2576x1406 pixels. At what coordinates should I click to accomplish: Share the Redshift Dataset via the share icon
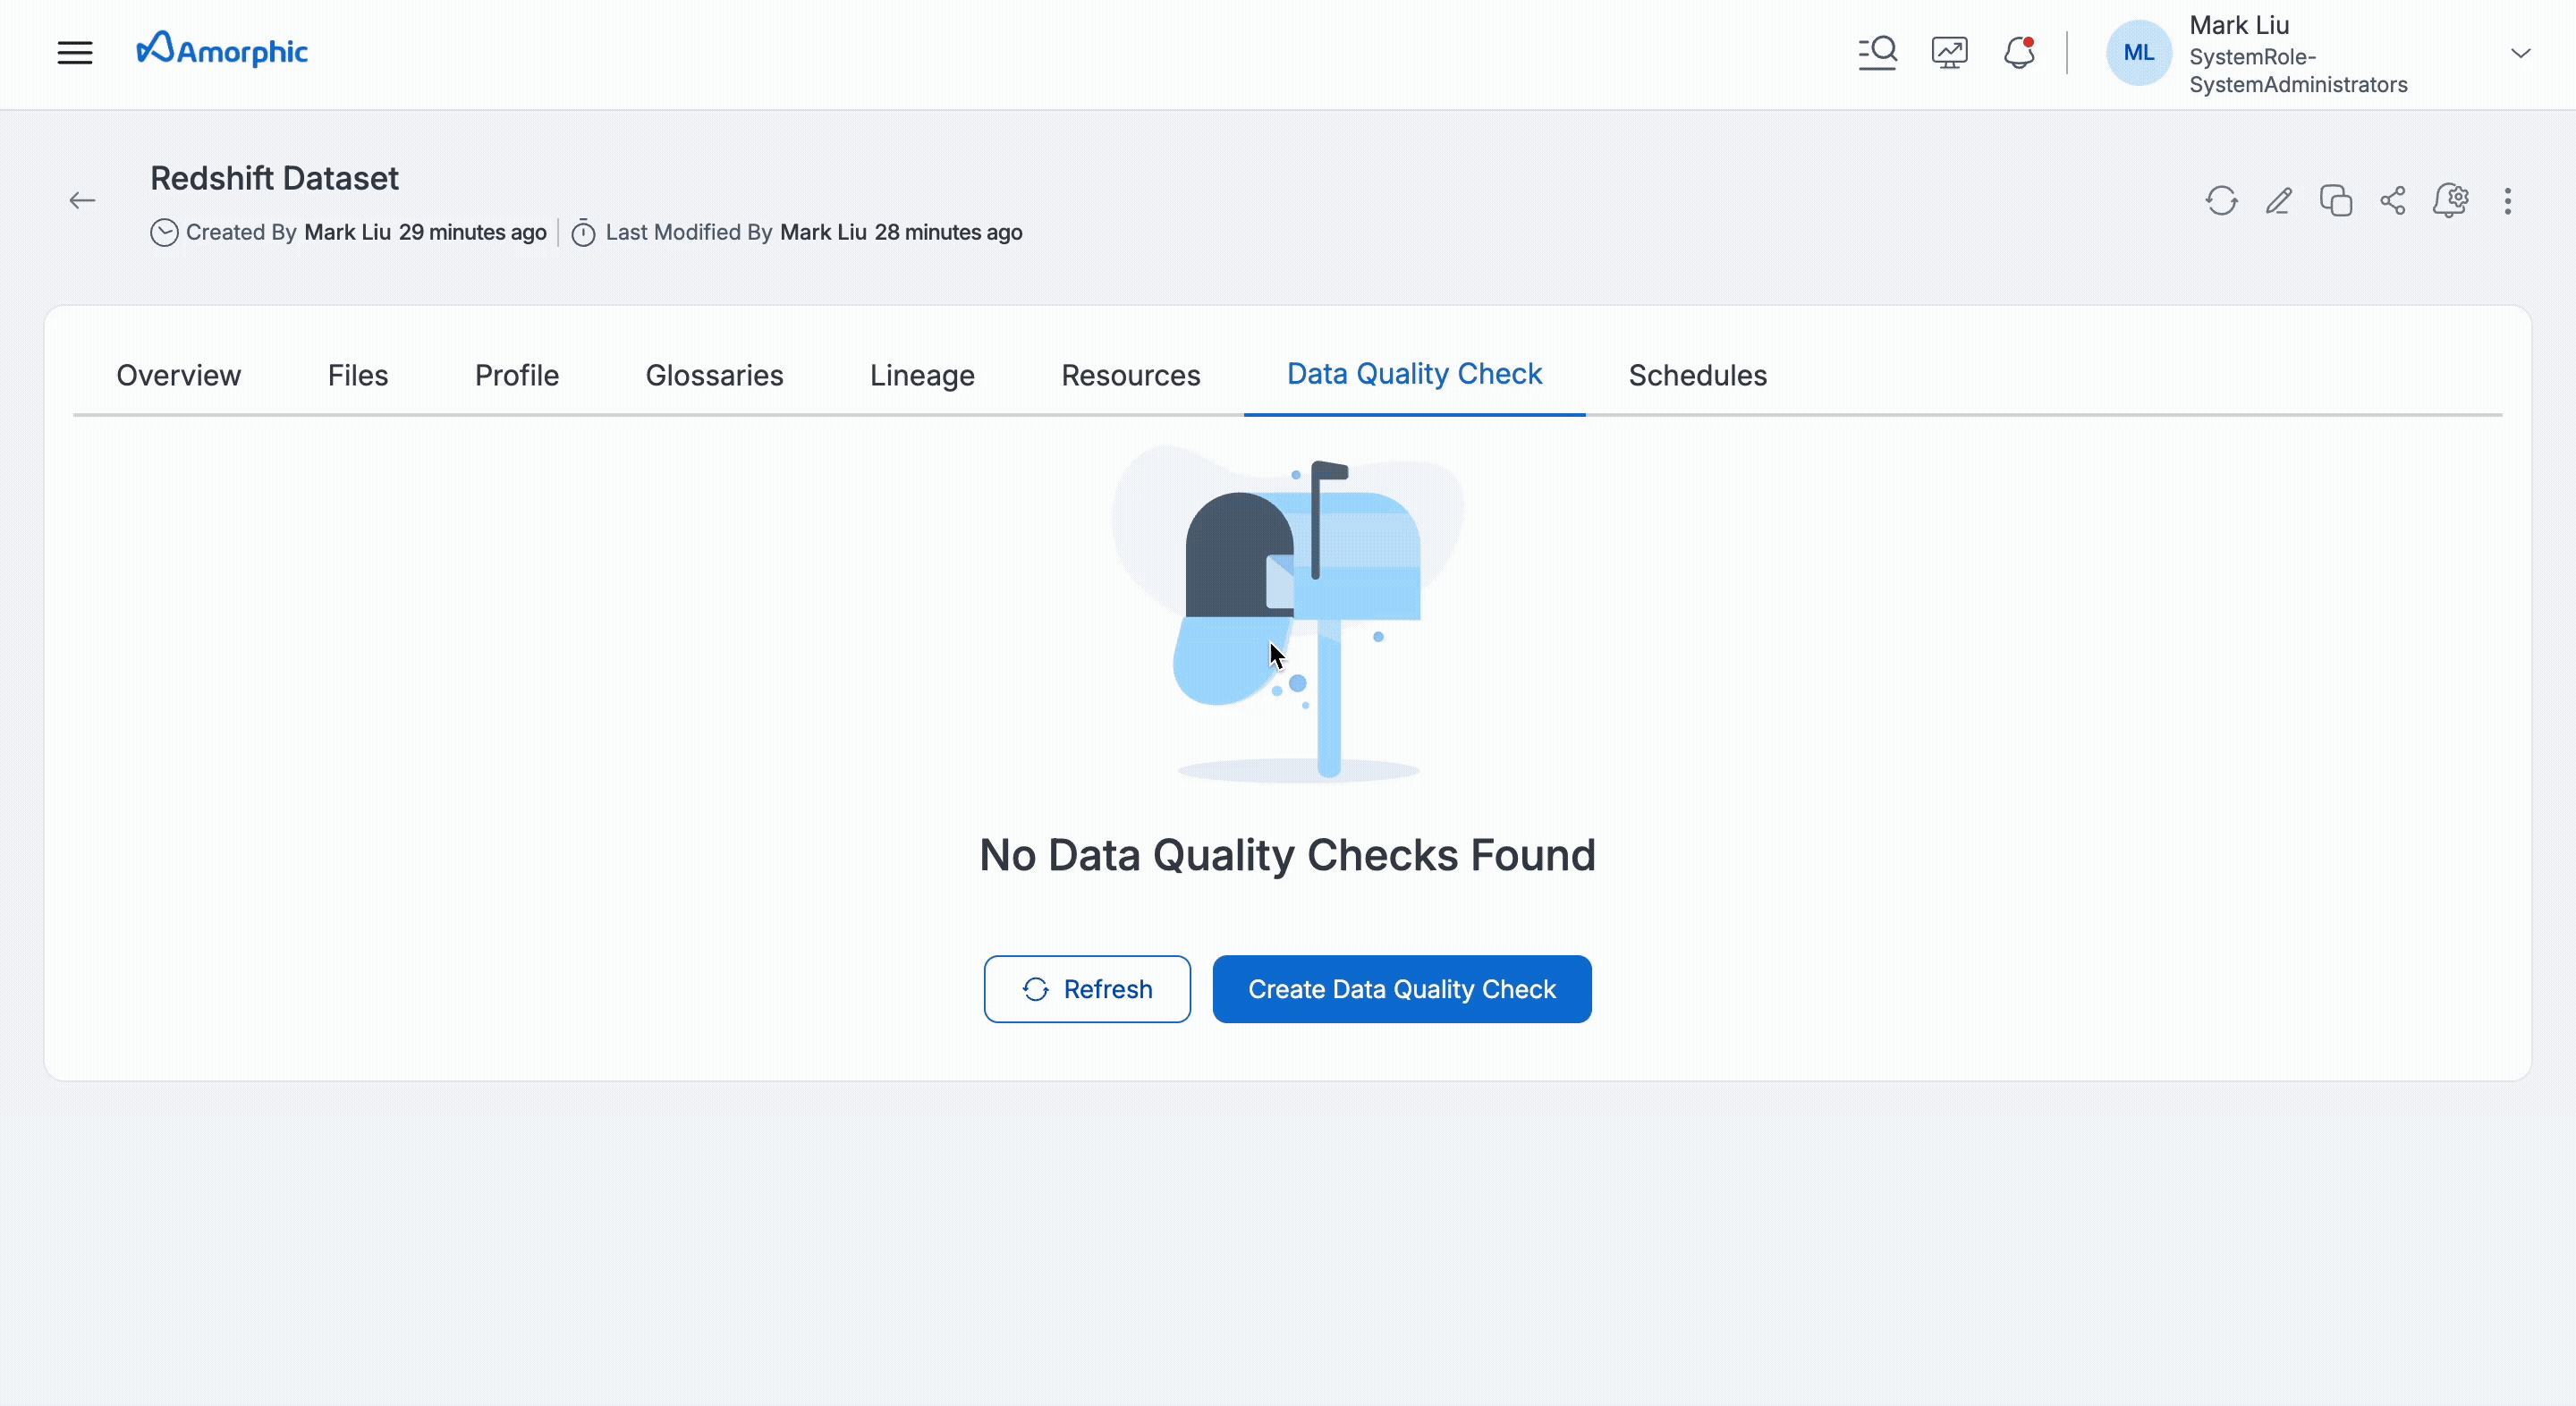coord(2392,200)
